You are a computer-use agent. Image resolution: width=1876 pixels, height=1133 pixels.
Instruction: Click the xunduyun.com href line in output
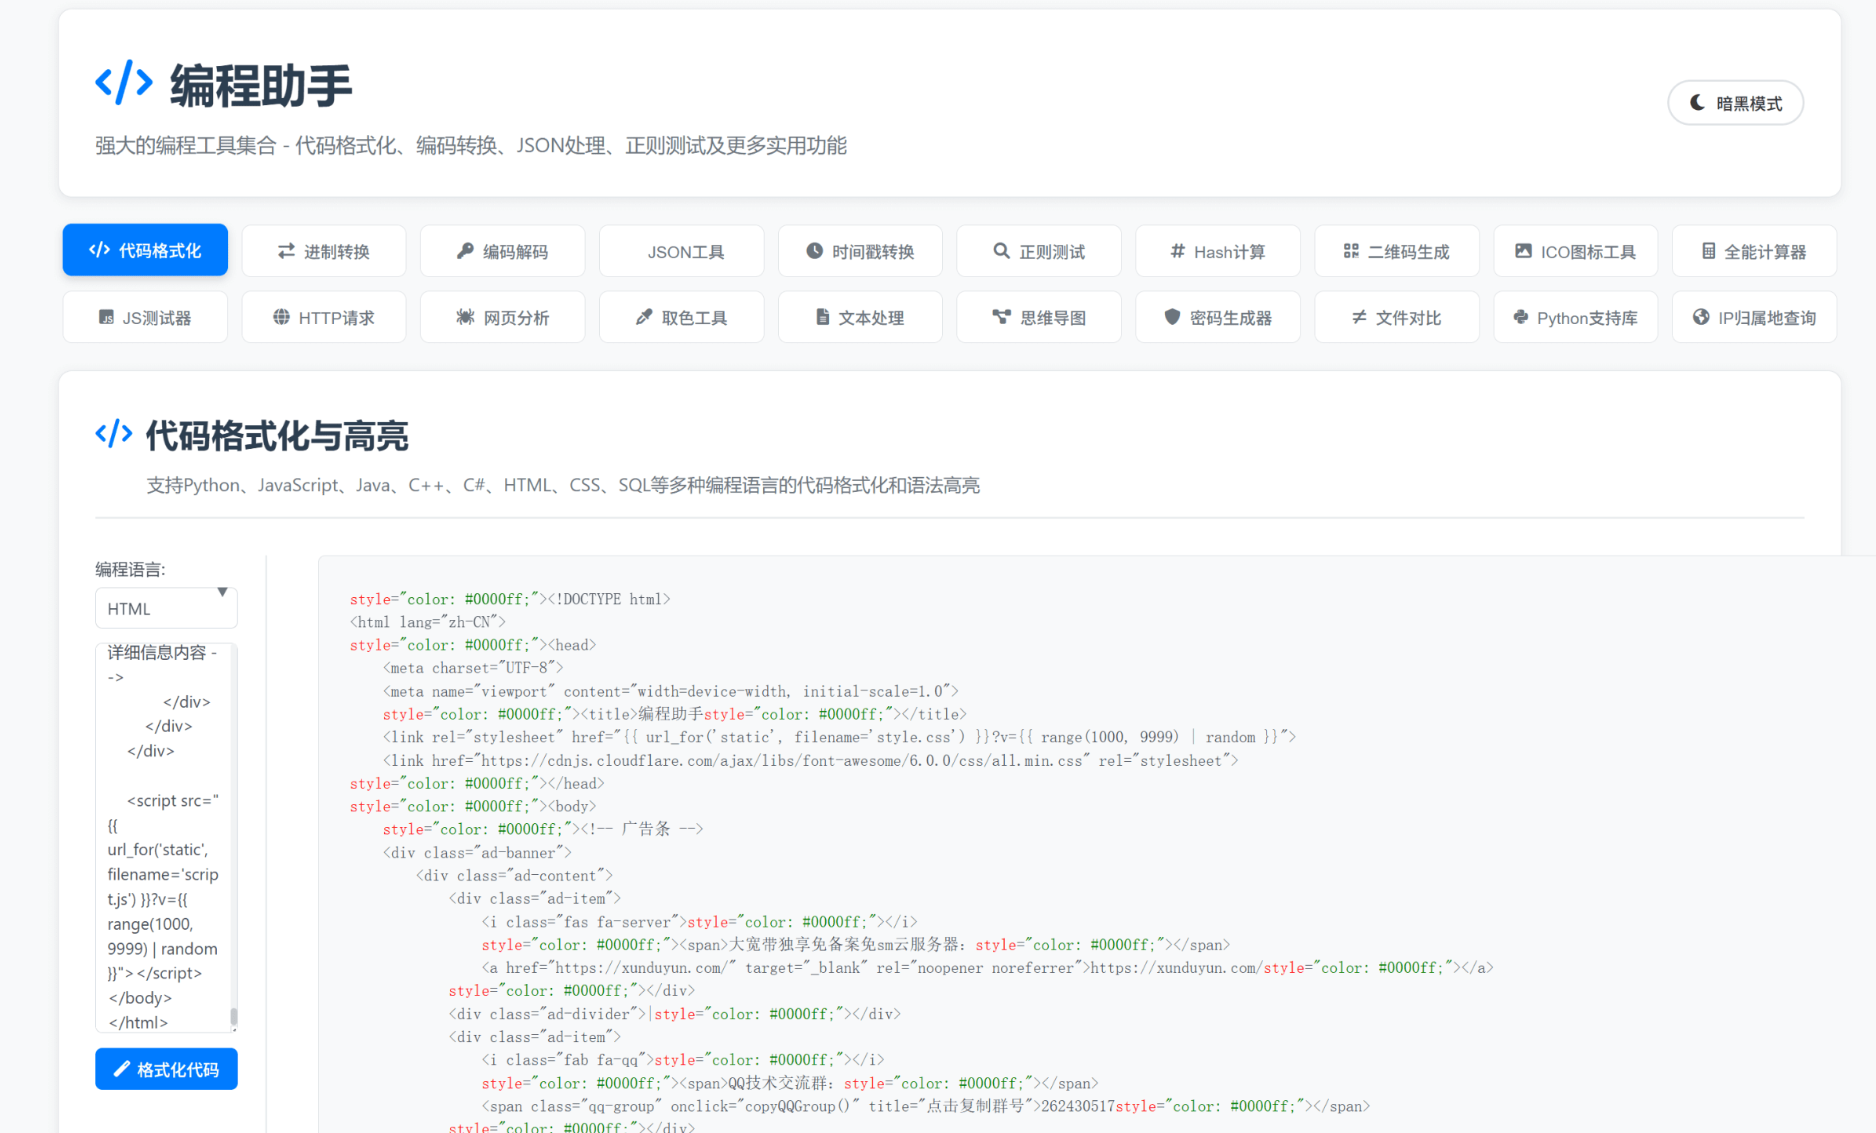[x=987, y=968]
